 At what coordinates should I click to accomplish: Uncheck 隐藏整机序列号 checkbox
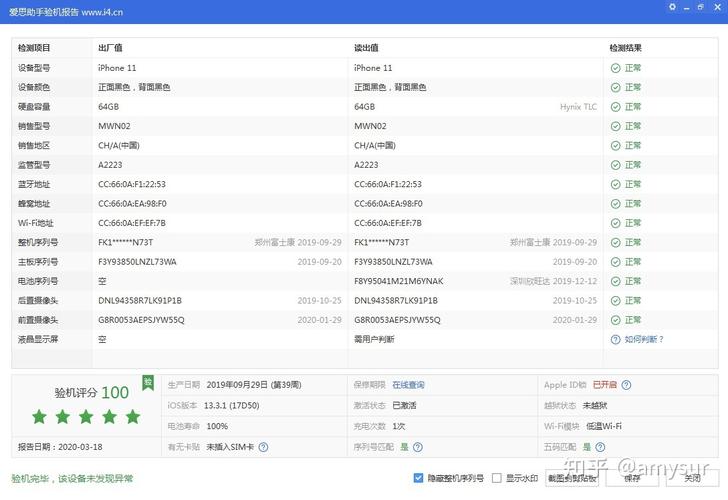[x=418, y=478]
